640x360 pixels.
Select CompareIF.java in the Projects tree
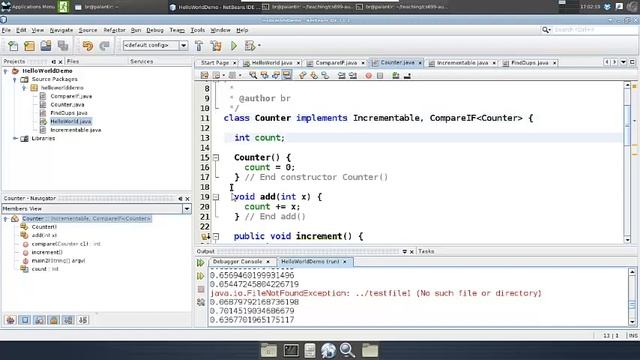71,96
